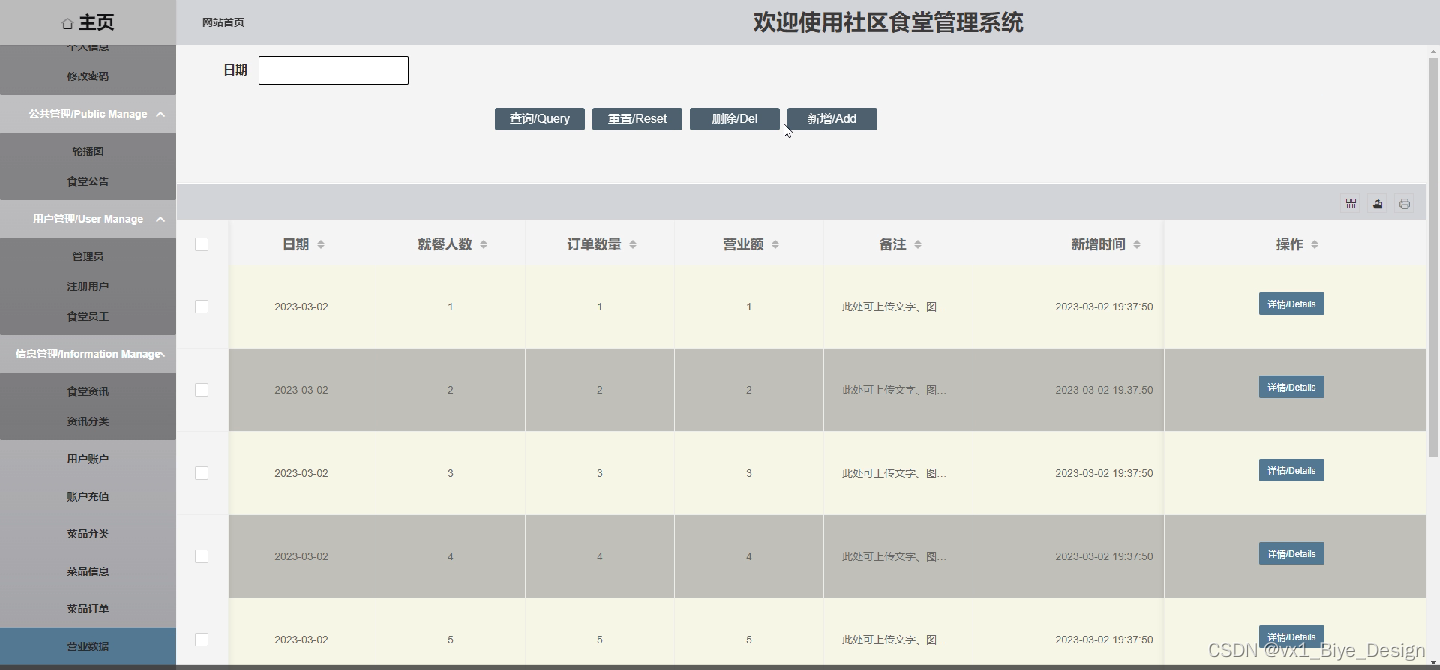
Task: Open 食堂资讯 in the sidebar
Action: click(88, 392)
